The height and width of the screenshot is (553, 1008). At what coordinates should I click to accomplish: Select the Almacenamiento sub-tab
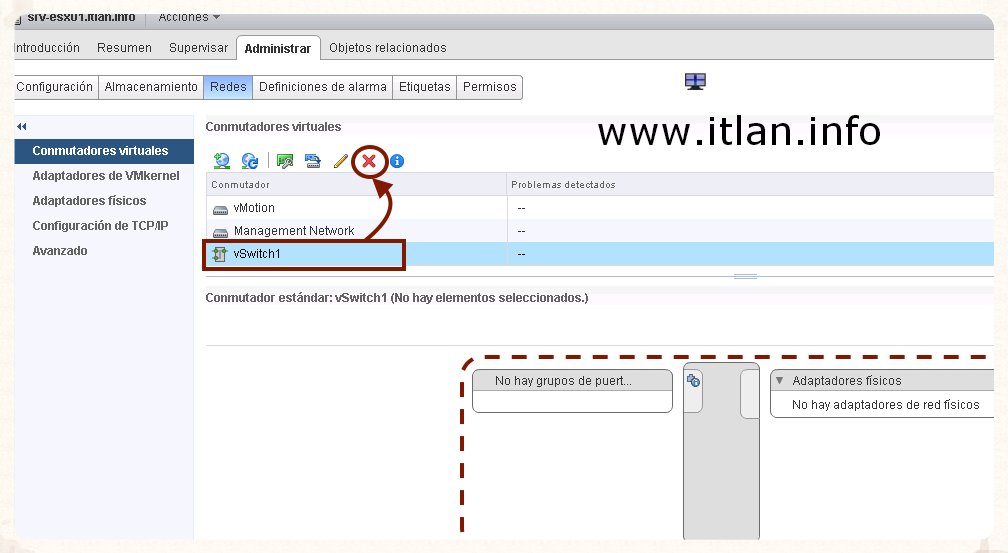point(151,87)
